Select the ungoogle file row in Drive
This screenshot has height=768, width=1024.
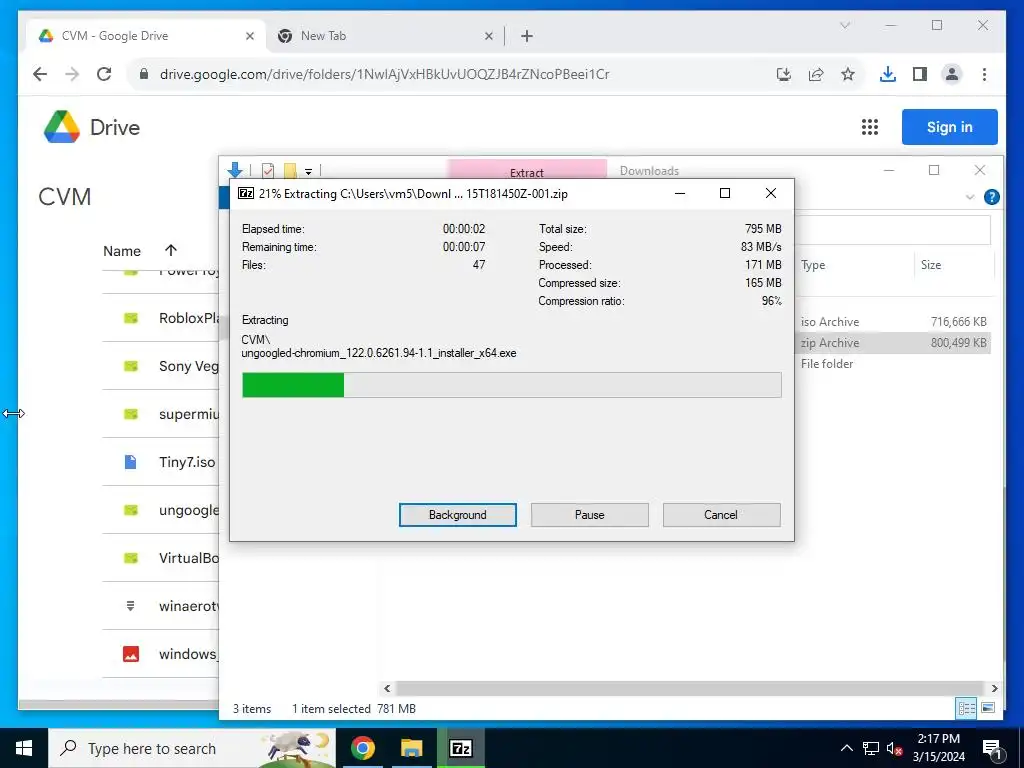pyautogui.click(x=161, y=510)
